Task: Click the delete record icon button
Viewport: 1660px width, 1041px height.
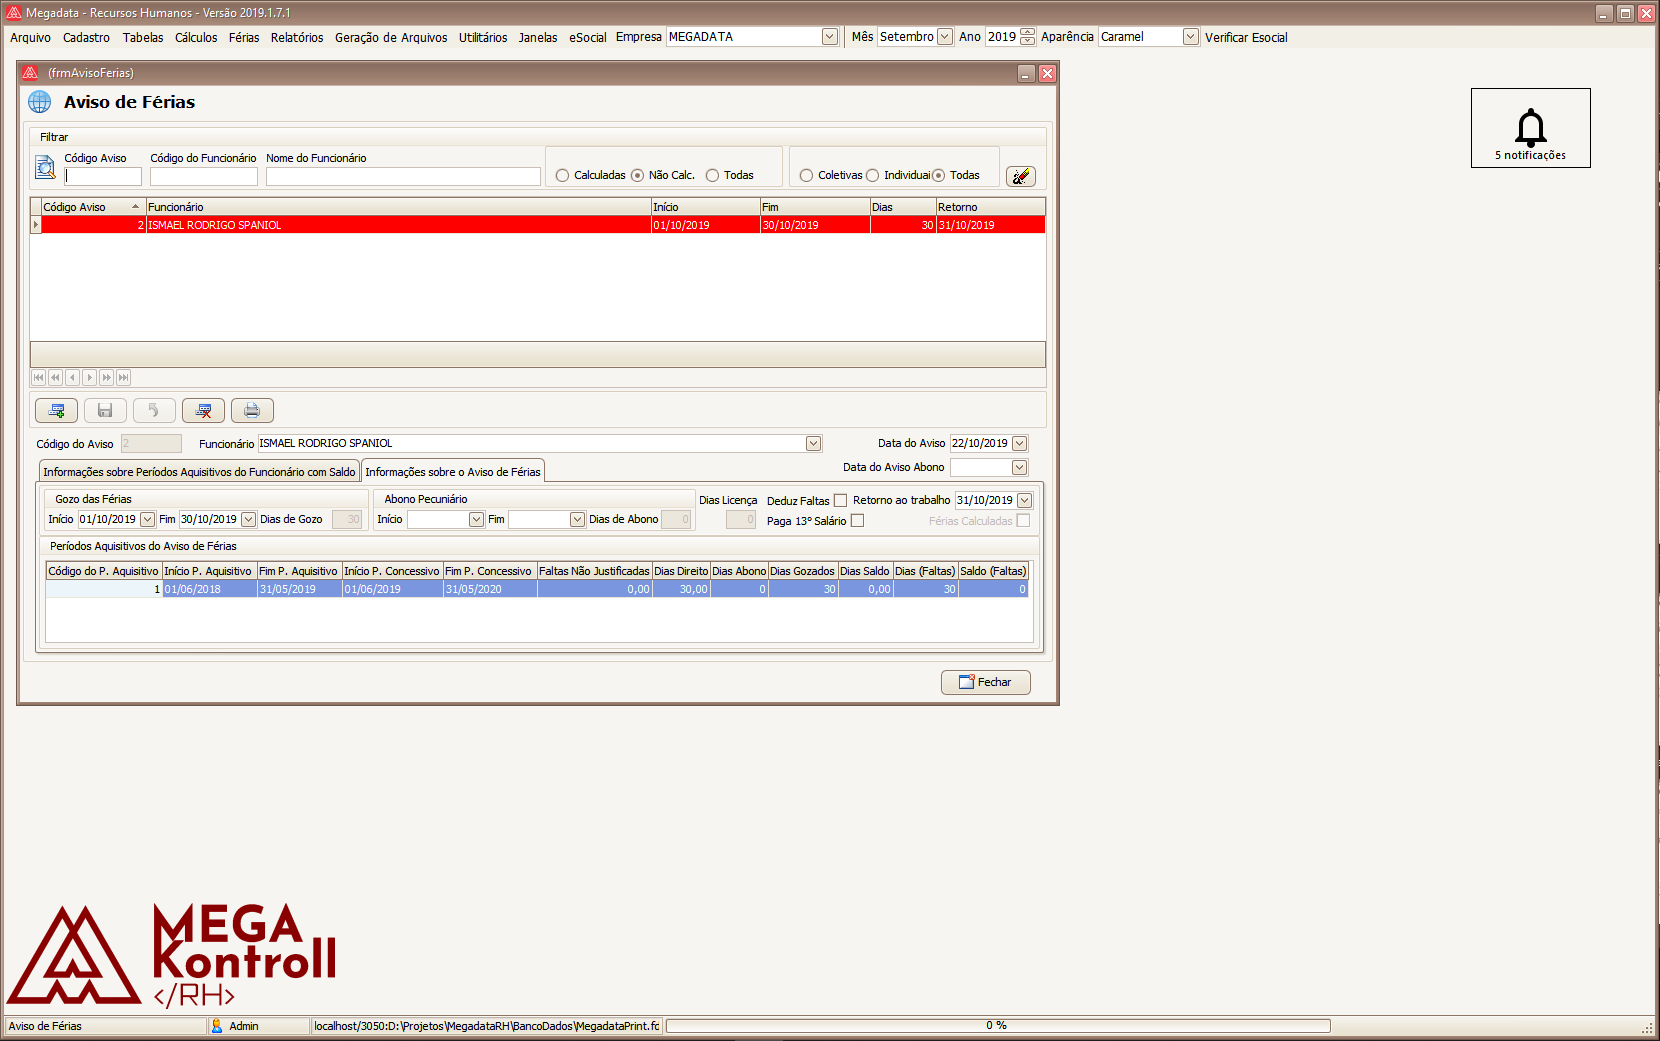Action: pyautogui.click(x=203, y=411)
